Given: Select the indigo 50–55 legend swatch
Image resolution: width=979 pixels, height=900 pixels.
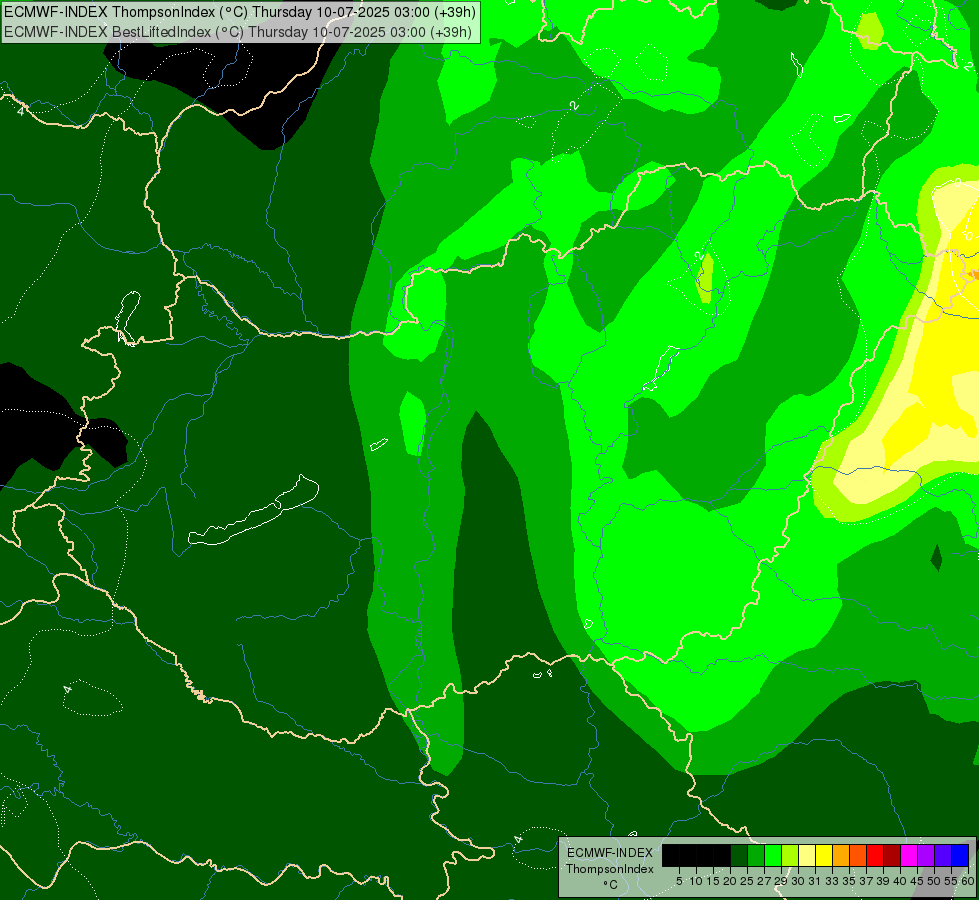Looking at the screenshot, I should point(943,855).
